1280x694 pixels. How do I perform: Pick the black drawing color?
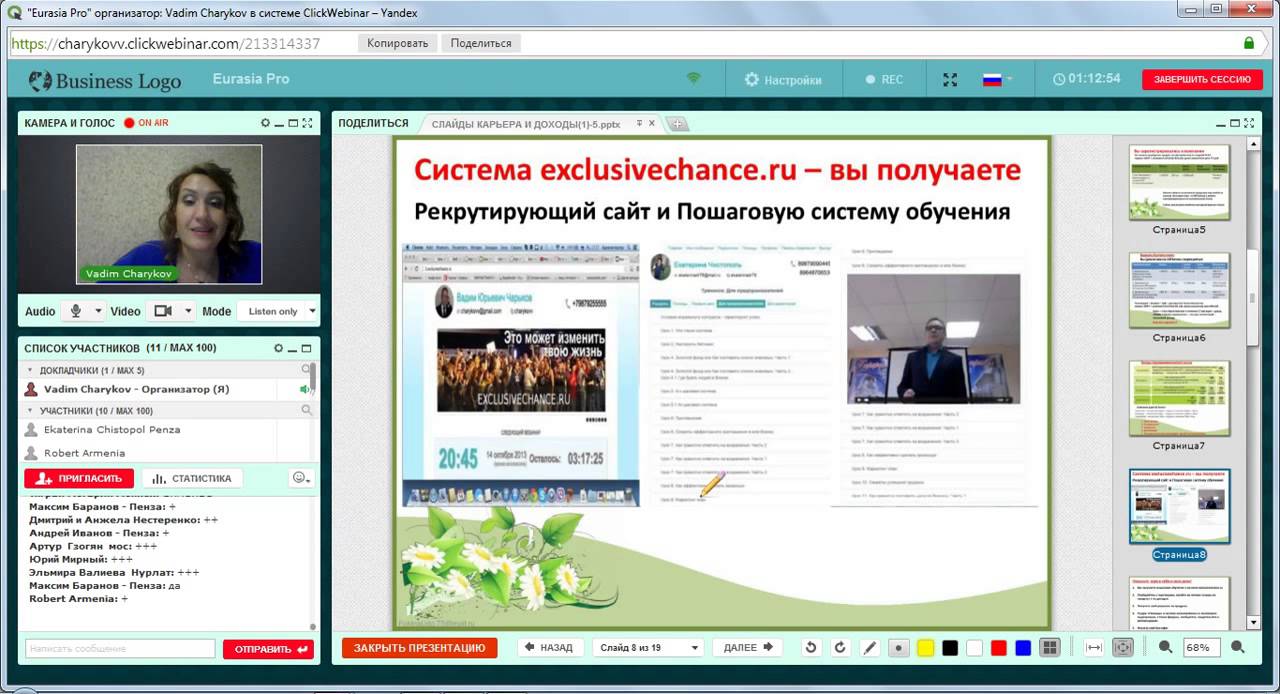pos(950,648)
